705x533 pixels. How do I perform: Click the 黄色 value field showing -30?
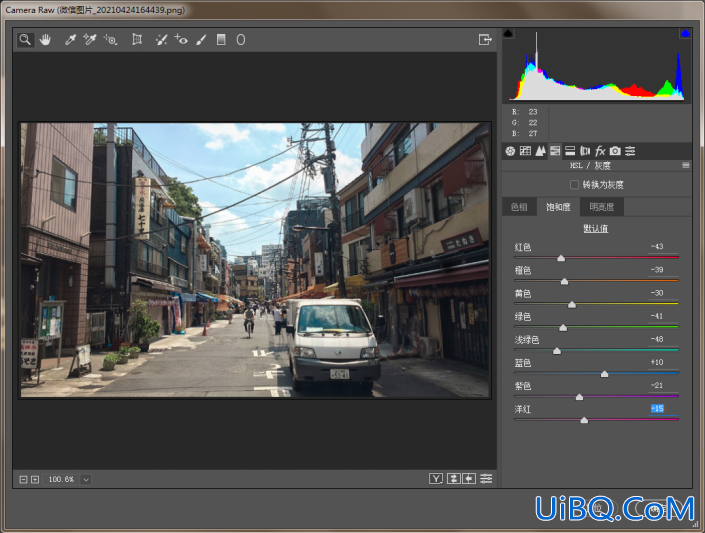point(663,293)
